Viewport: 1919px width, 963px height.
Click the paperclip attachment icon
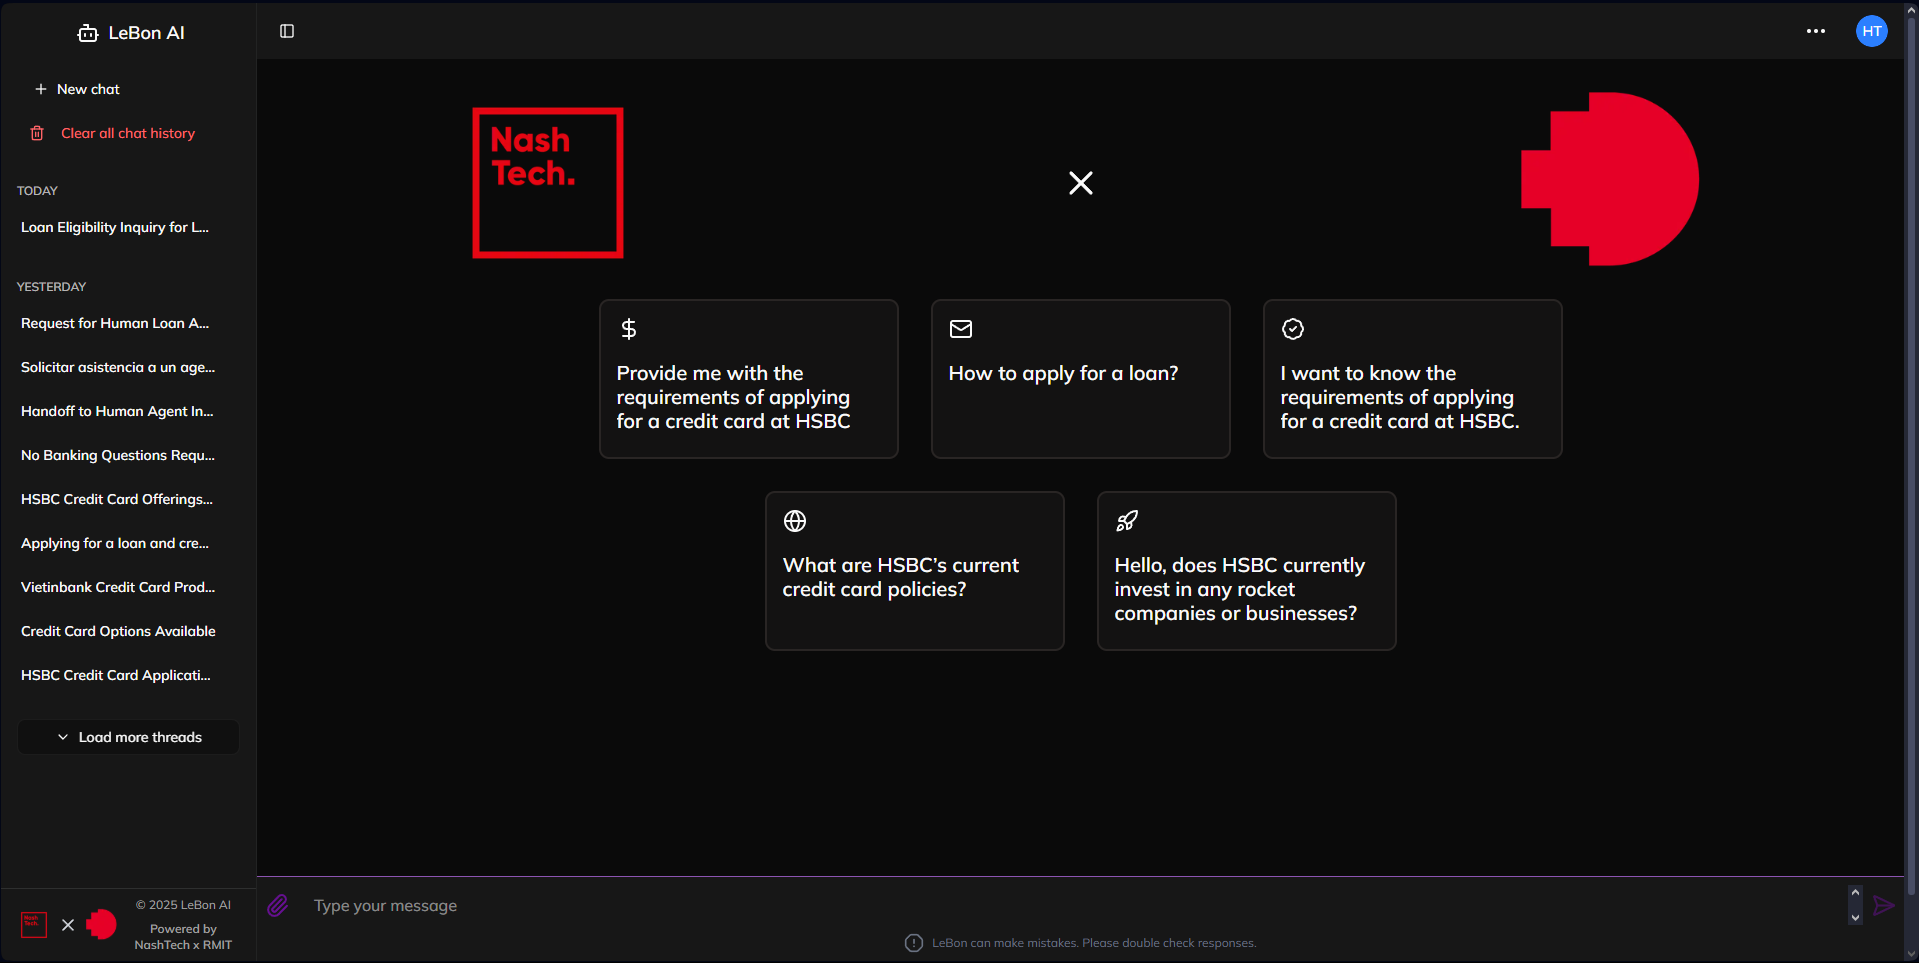pyautogui.click(x=278, y=906)
